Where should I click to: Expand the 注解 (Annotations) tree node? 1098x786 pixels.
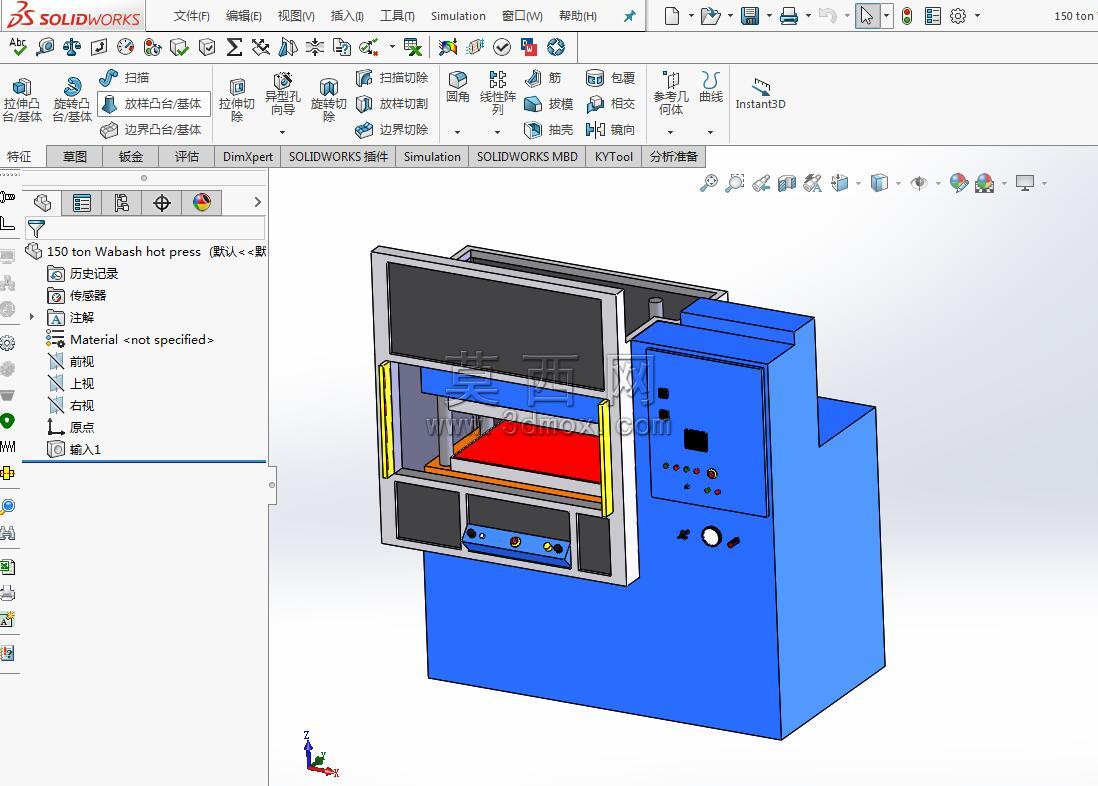(x=32, y=317)
